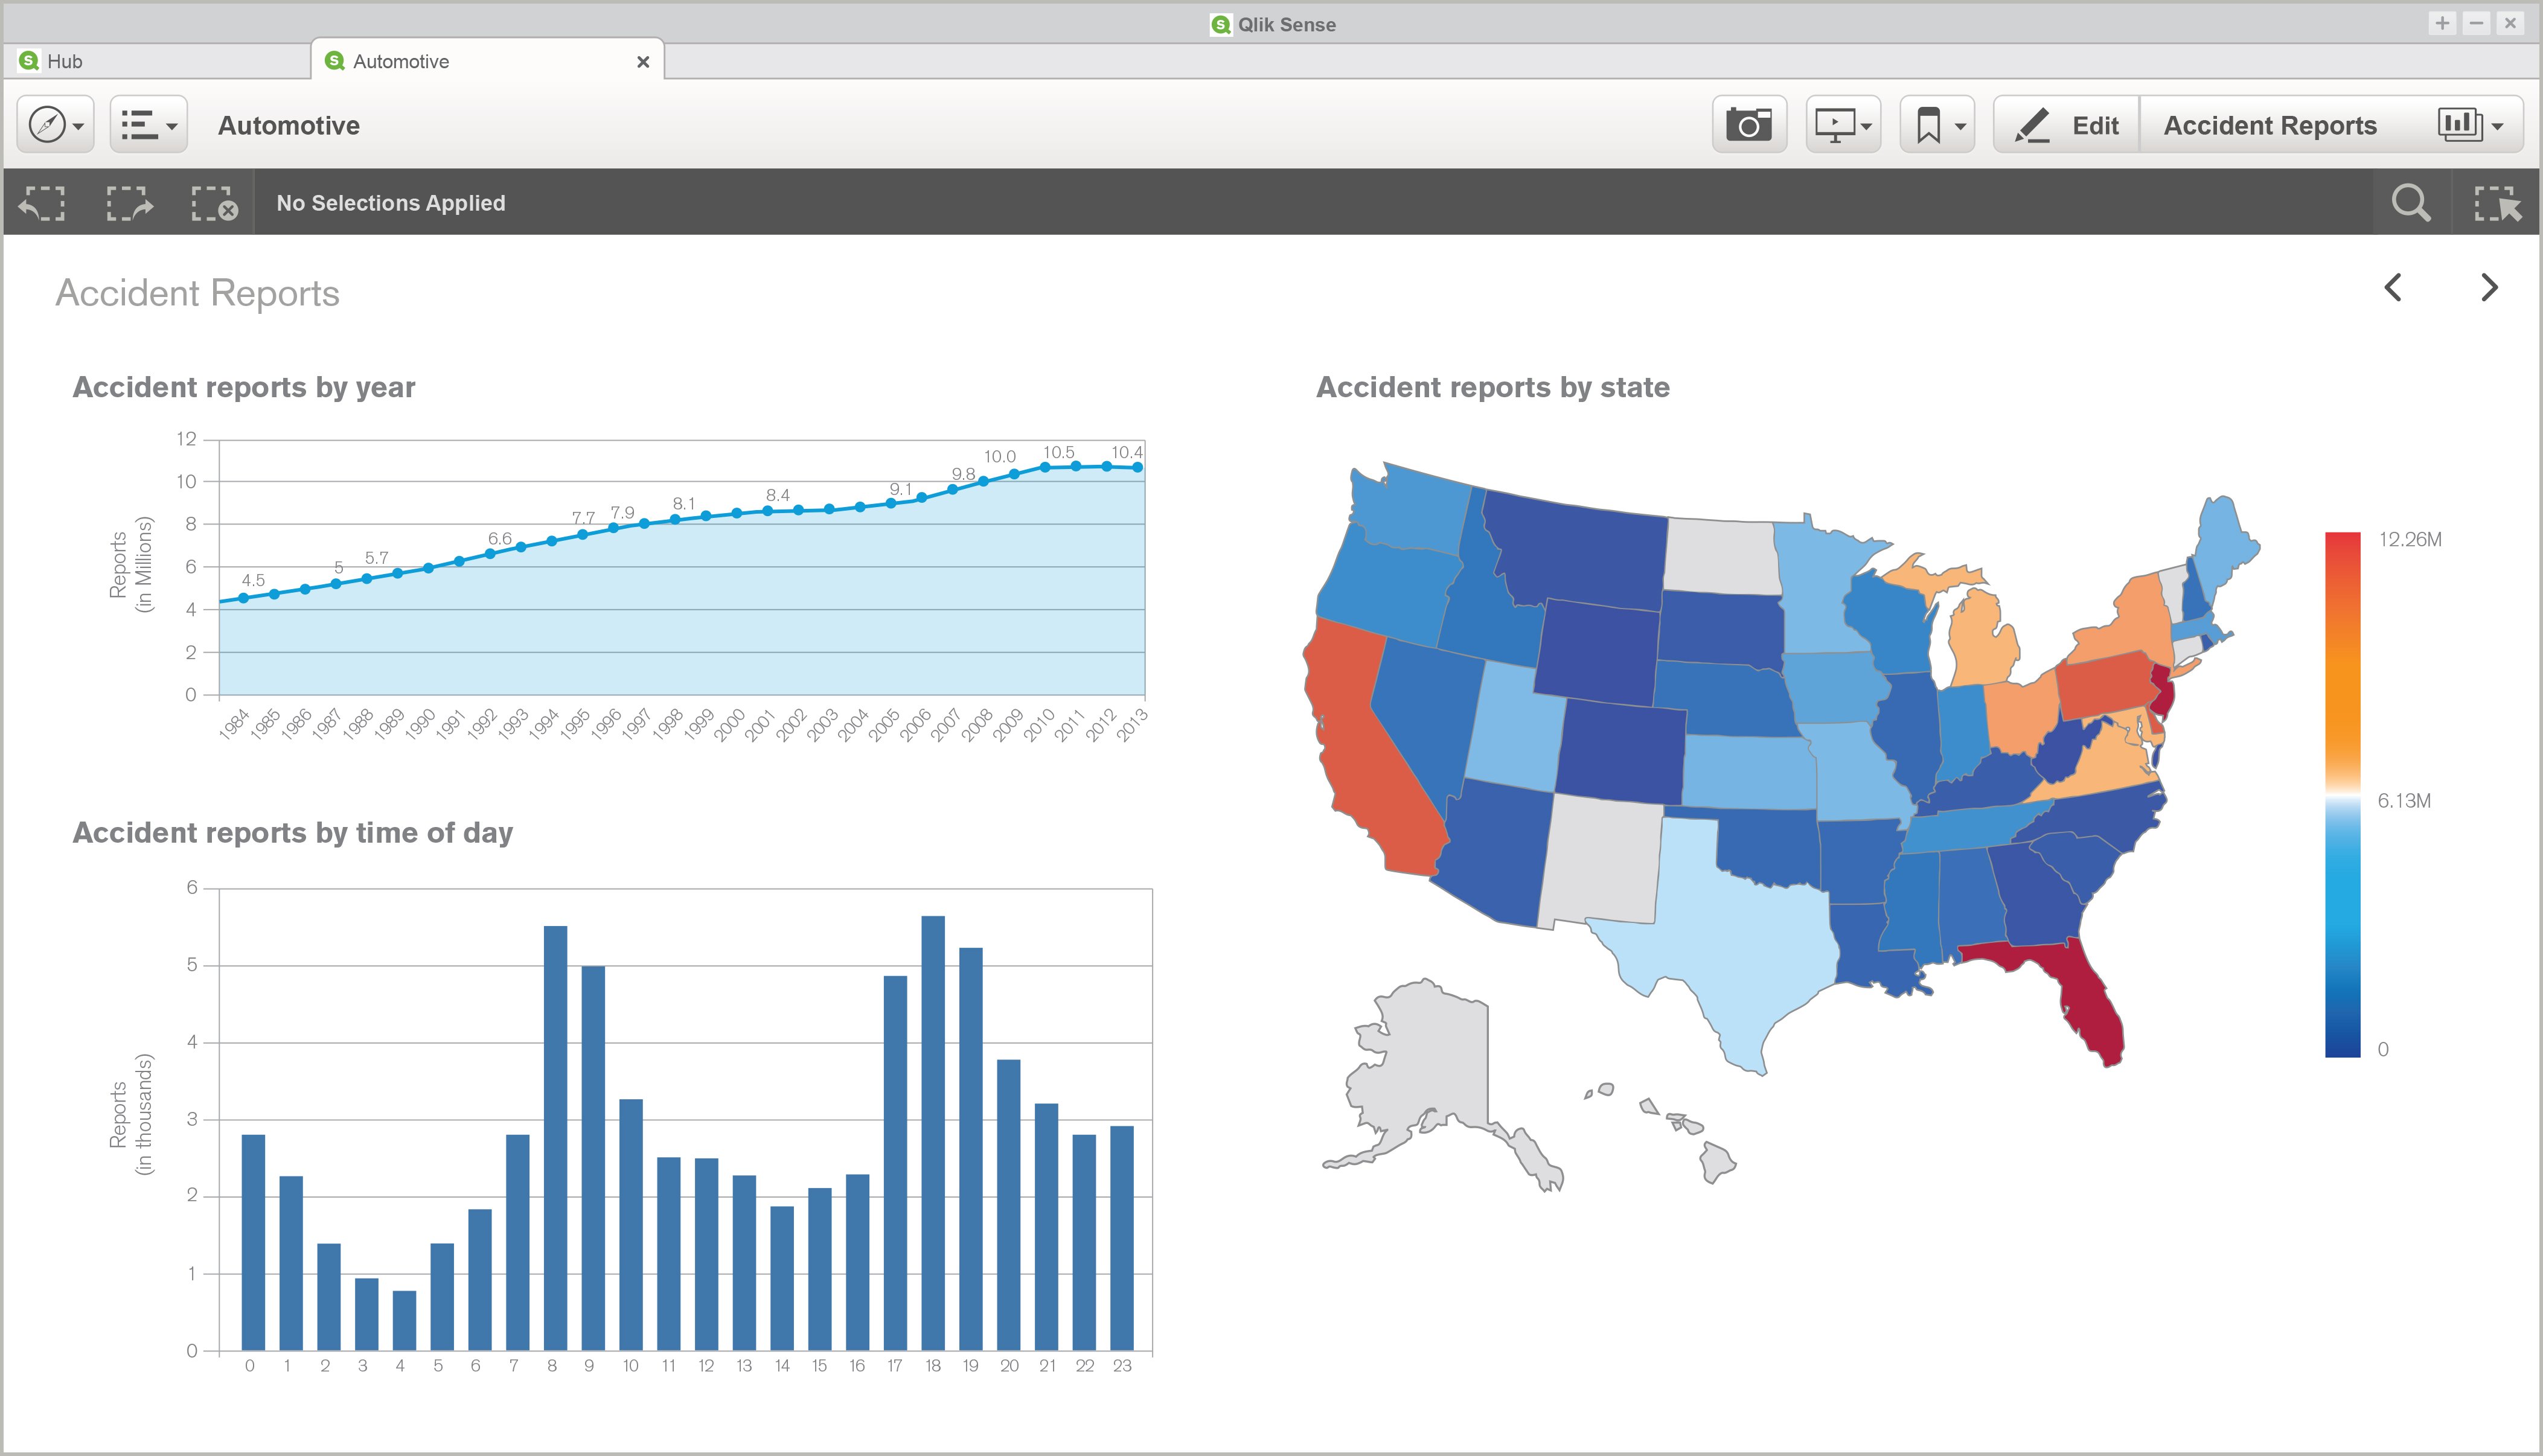Go to next sheet arrow

(x=2489, y=288)
